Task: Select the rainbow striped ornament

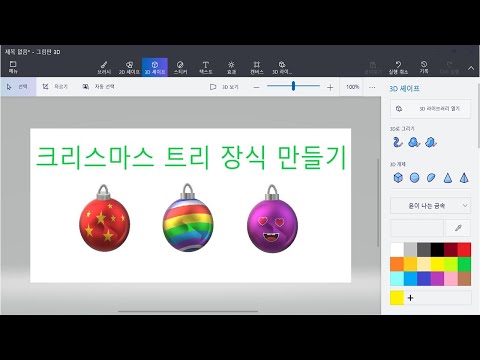Action: pos(188,217)
